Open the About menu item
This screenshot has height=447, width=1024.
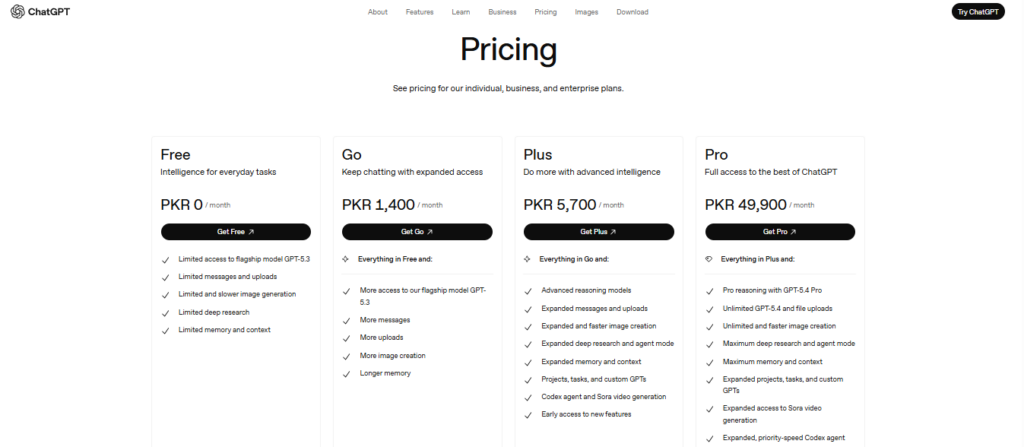pos(377,12)
